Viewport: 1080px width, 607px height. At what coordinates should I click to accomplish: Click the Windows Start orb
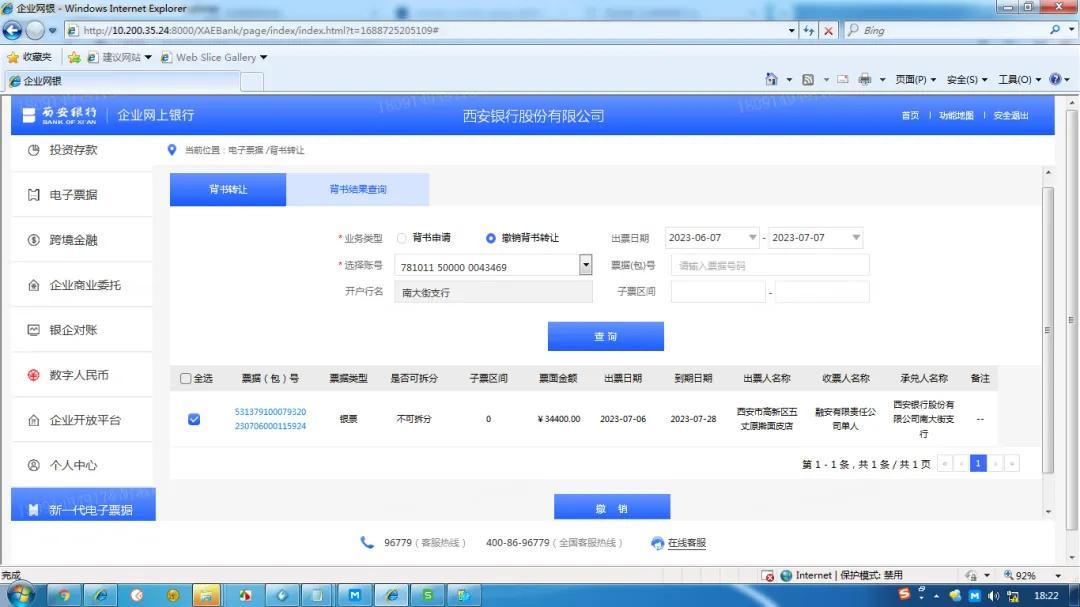click(21, 595)
